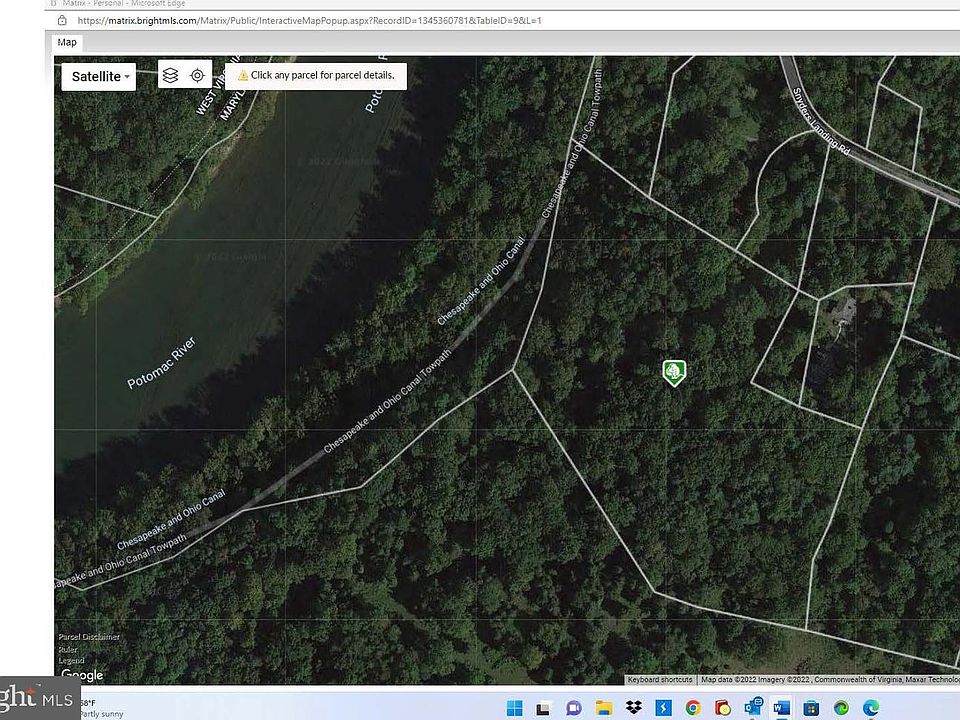Show the map Legend
Viewport: 960px width, 720px height.
click(x=71, y=660)
